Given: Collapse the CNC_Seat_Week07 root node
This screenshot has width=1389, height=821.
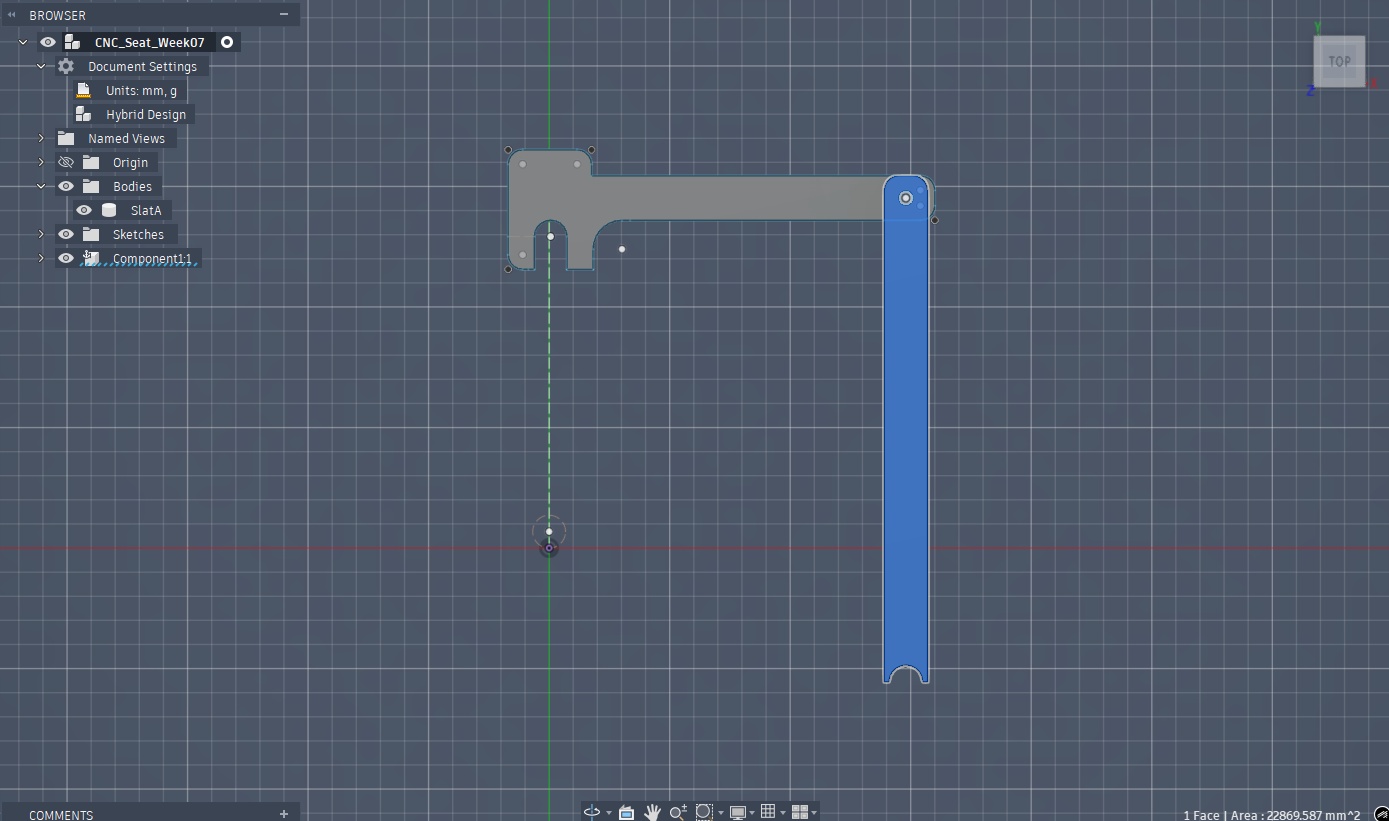Looking at the screenshot, I should click(x=23, y=42).
